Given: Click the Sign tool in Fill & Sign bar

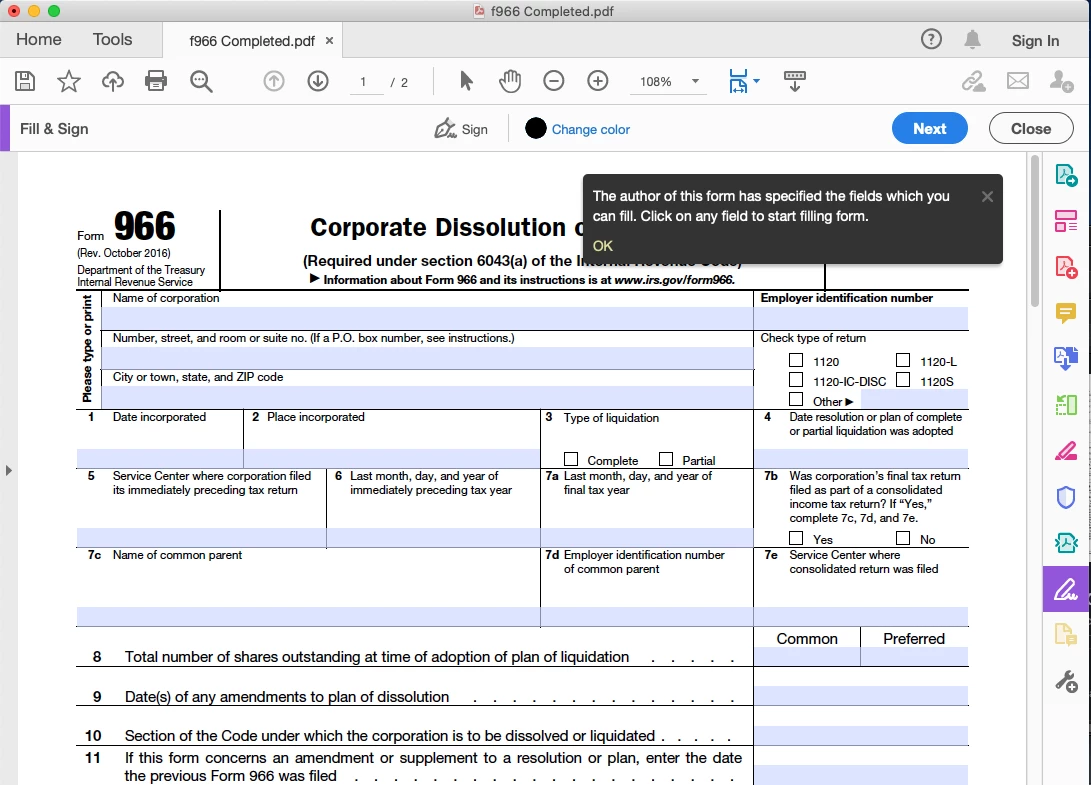Looking at the screenshot, I should (461, 129).
